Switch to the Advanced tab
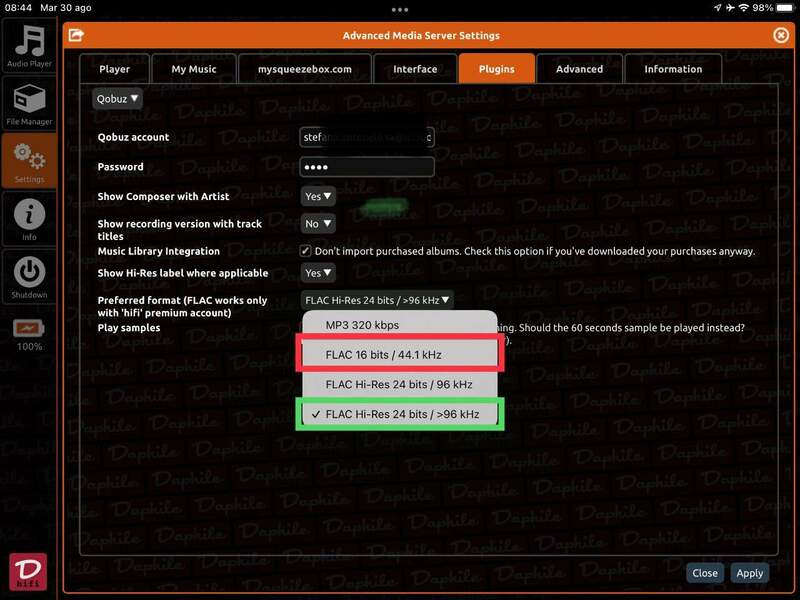Image resolution: width=800 pixels, height=600 pixels. click(x=579, y=69)
